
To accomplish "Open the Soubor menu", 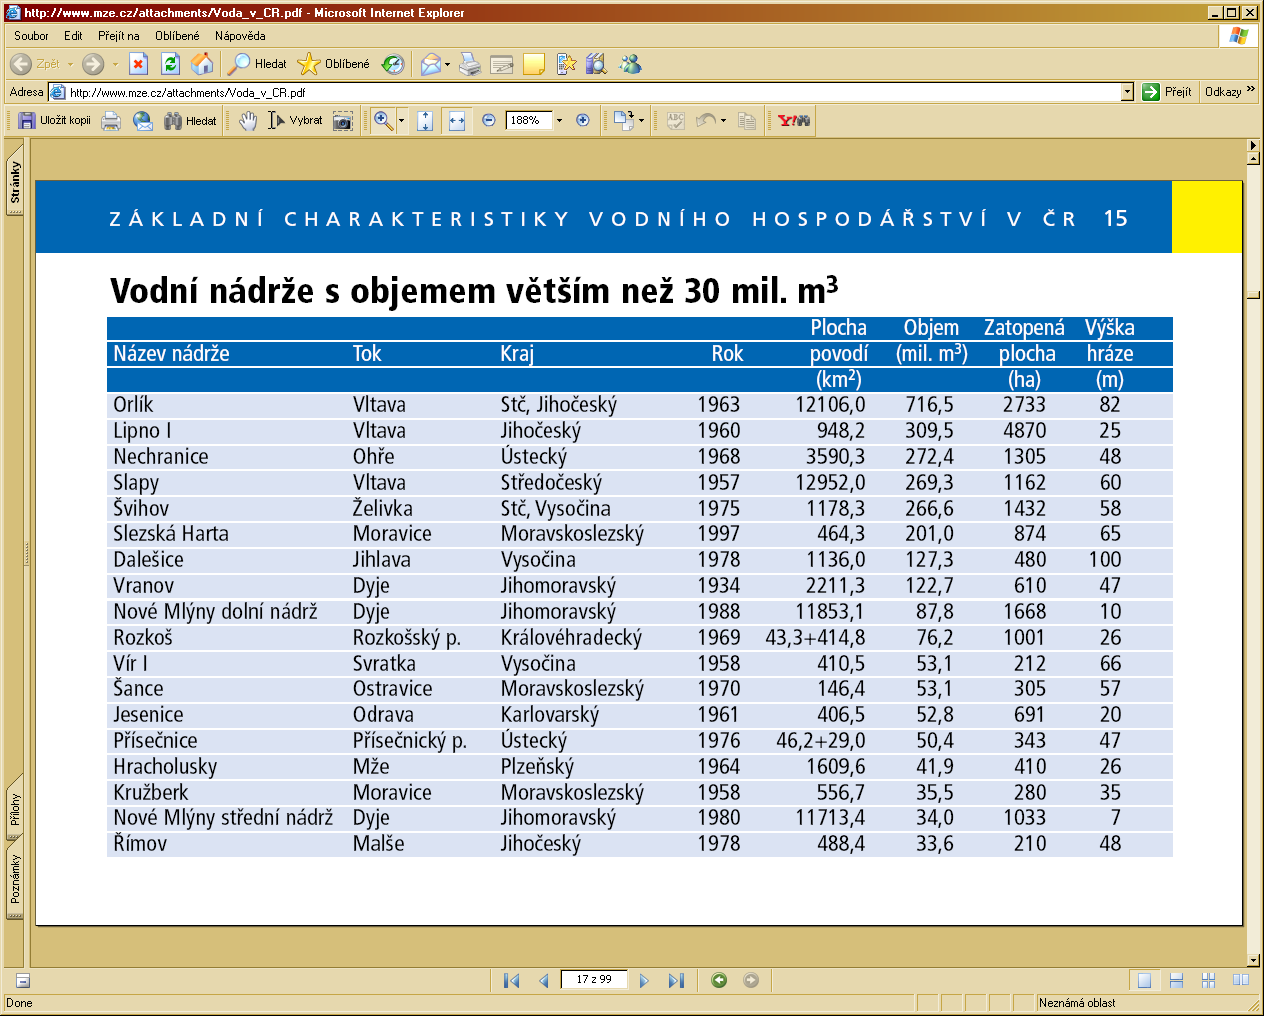I will pyautogui.click(x=31, y=36).
